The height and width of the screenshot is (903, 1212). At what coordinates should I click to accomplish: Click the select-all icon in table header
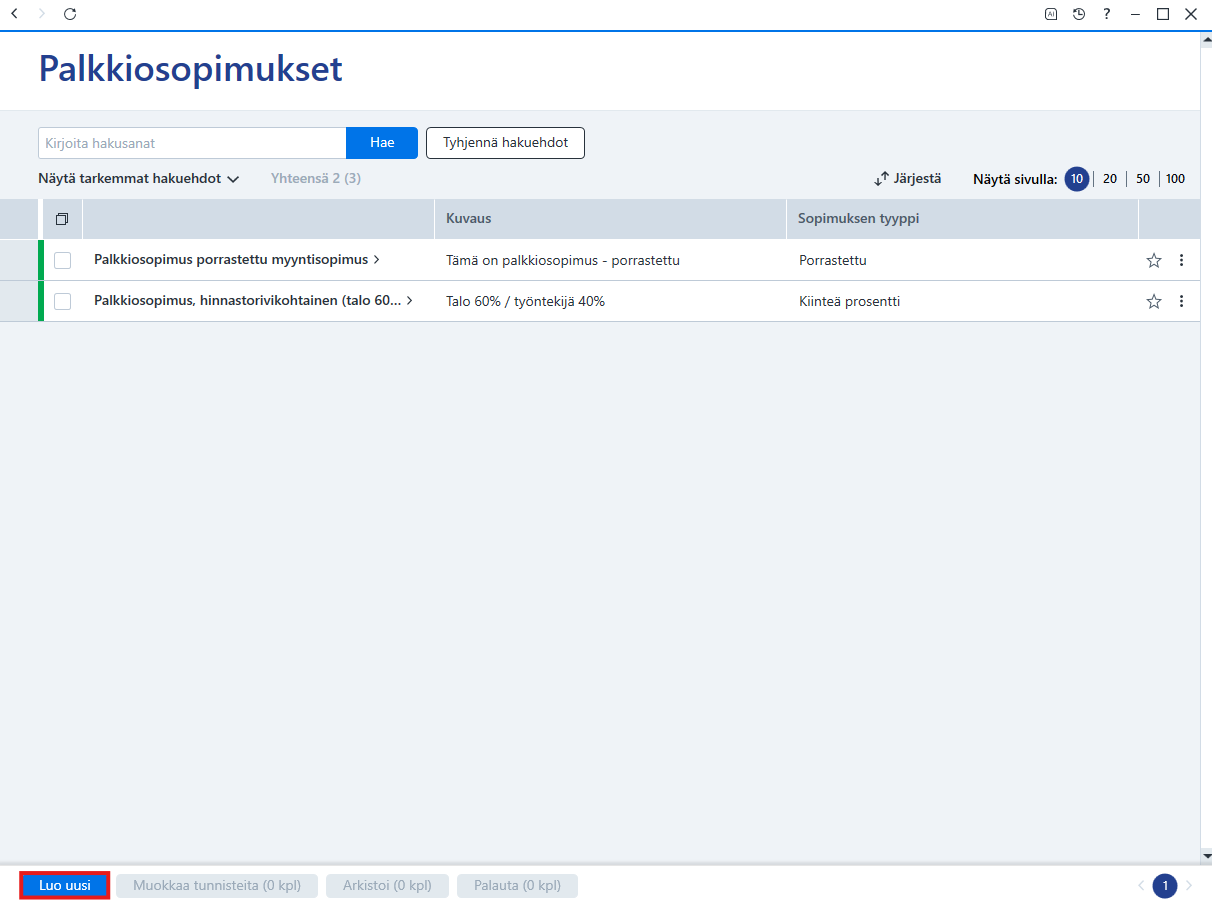[62, 219]
